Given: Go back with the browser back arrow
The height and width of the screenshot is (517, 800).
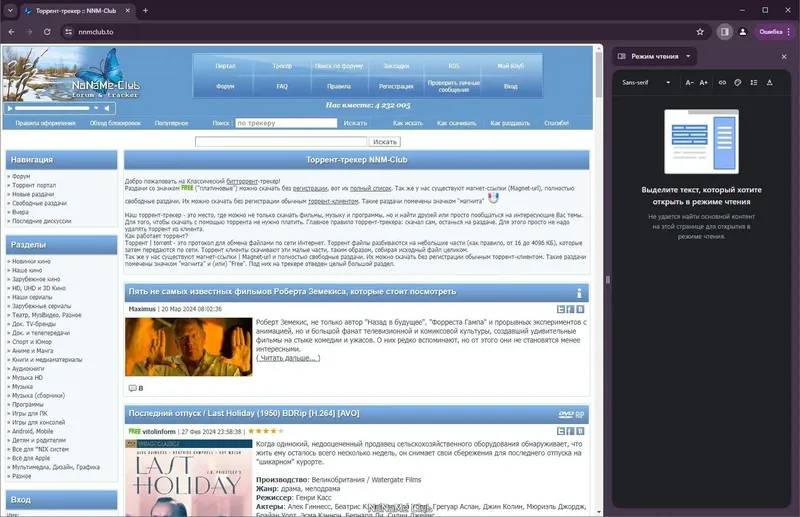Looking at the screenshot, I should (11, 32).
